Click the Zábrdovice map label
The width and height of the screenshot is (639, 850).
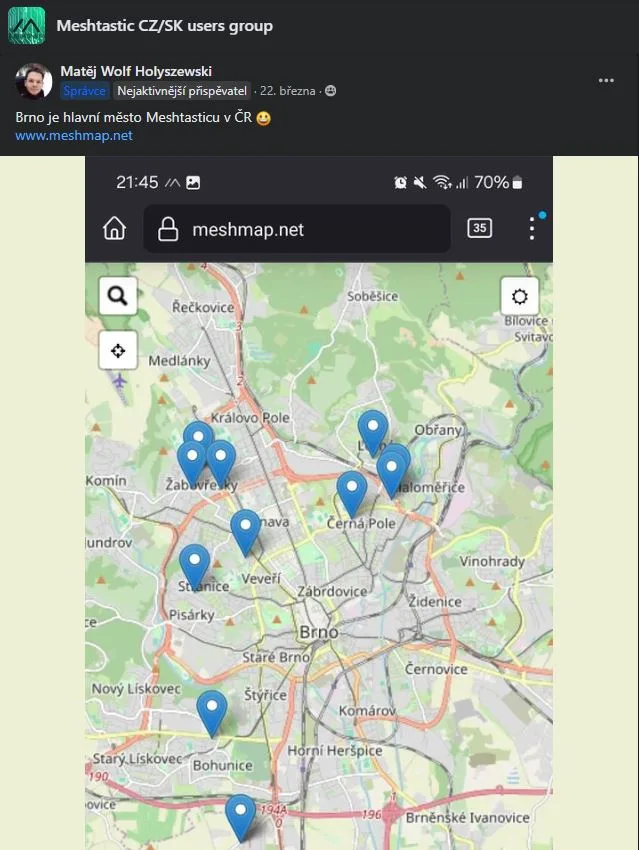tap(332, 591)
